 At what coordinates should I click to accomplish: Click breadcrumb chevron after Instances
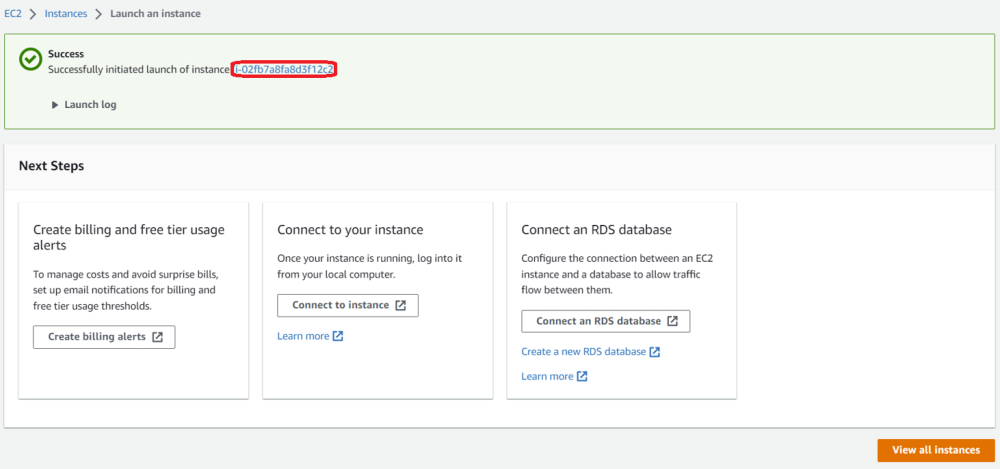coord(98,14)
